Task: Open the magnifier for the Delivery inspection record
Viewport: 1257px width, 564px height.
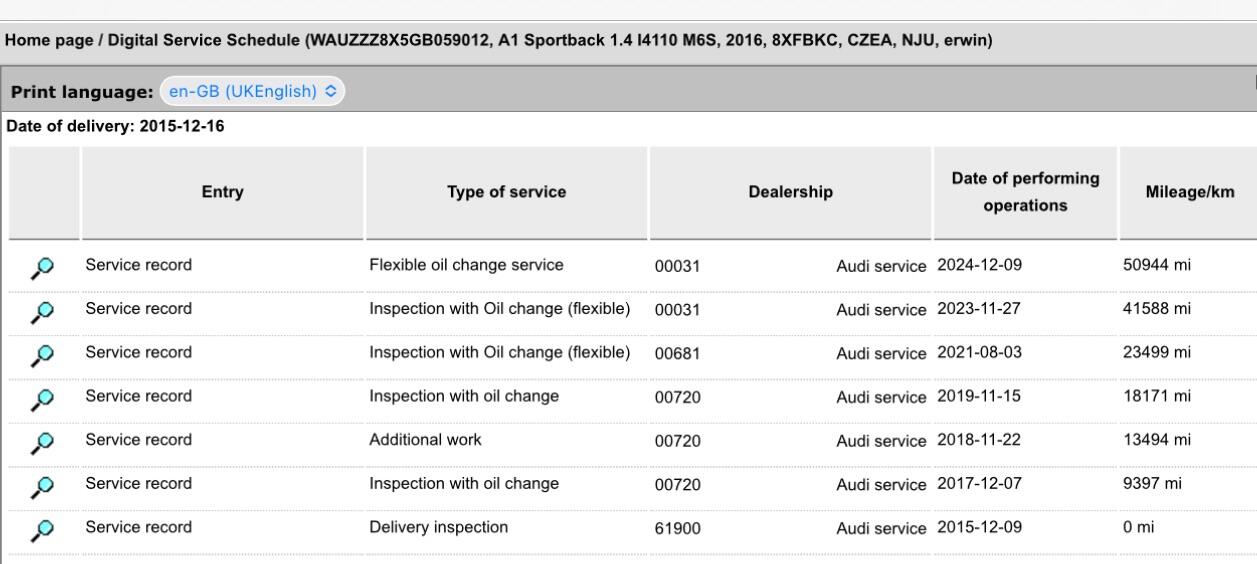Action: [42, 529]
